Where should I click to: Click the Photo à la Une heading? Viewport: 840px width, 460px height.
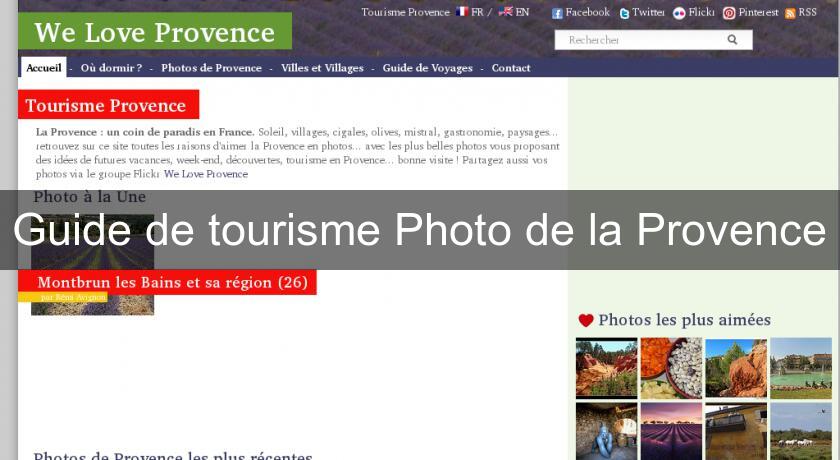pyautogui.click(x=89, y=197)
